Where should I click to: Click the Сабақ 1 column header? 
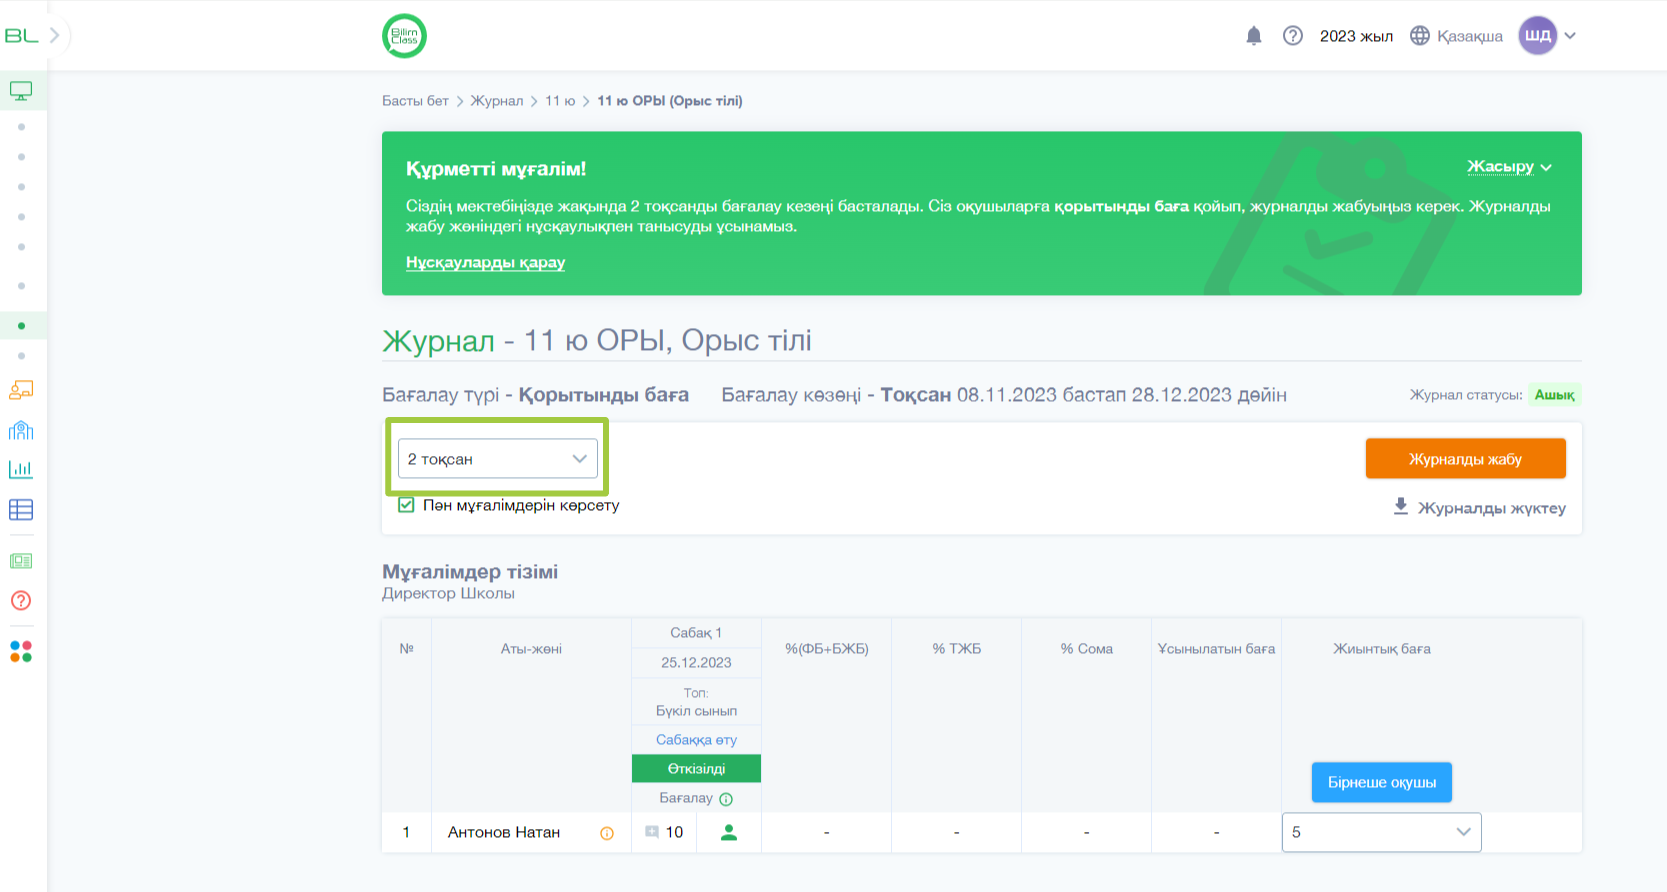click(x=696, y=633)
